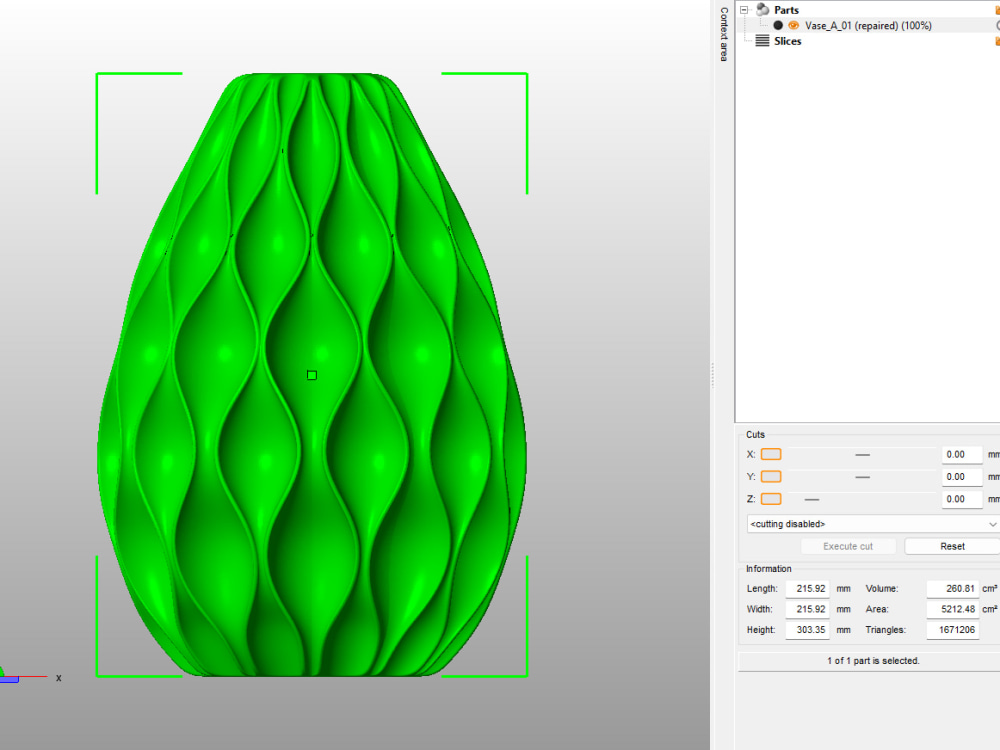Click the Width value 215.92 field
The height and width of the screenshot is (750, 1000).
(x=807, y=609)
